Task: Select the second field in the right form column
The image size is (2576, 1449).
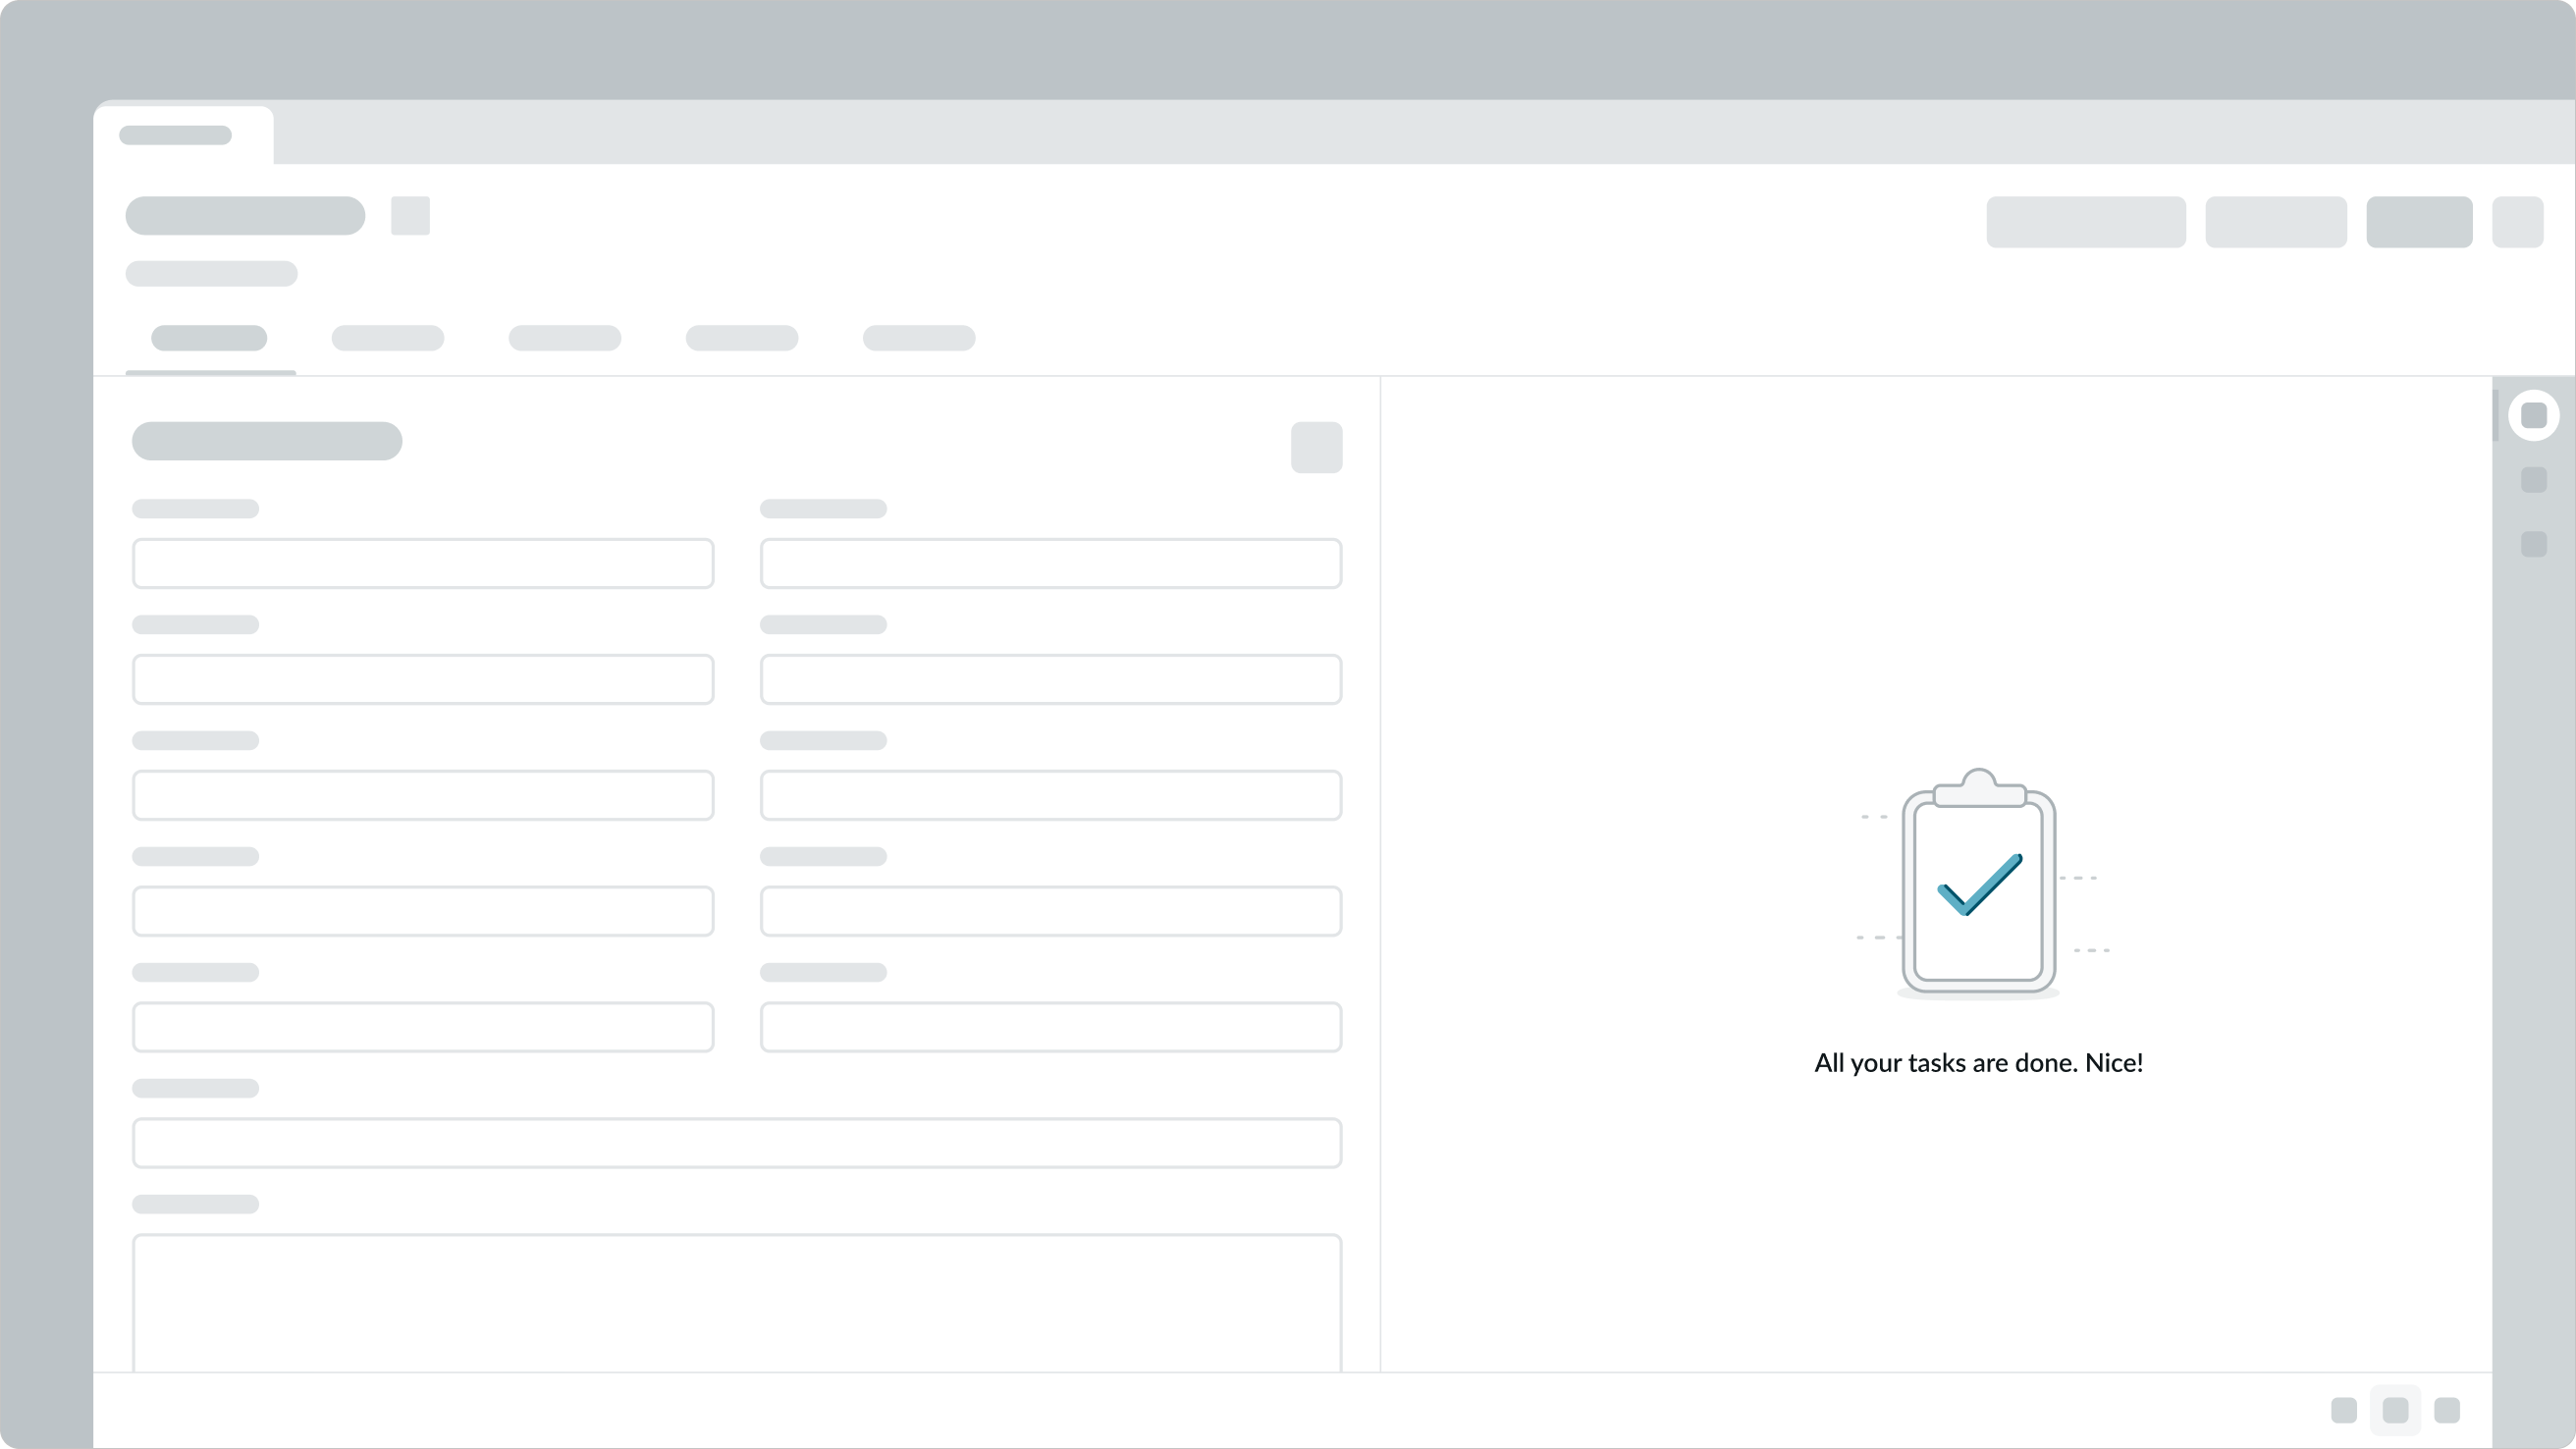Action: [x=1050, y=679]
